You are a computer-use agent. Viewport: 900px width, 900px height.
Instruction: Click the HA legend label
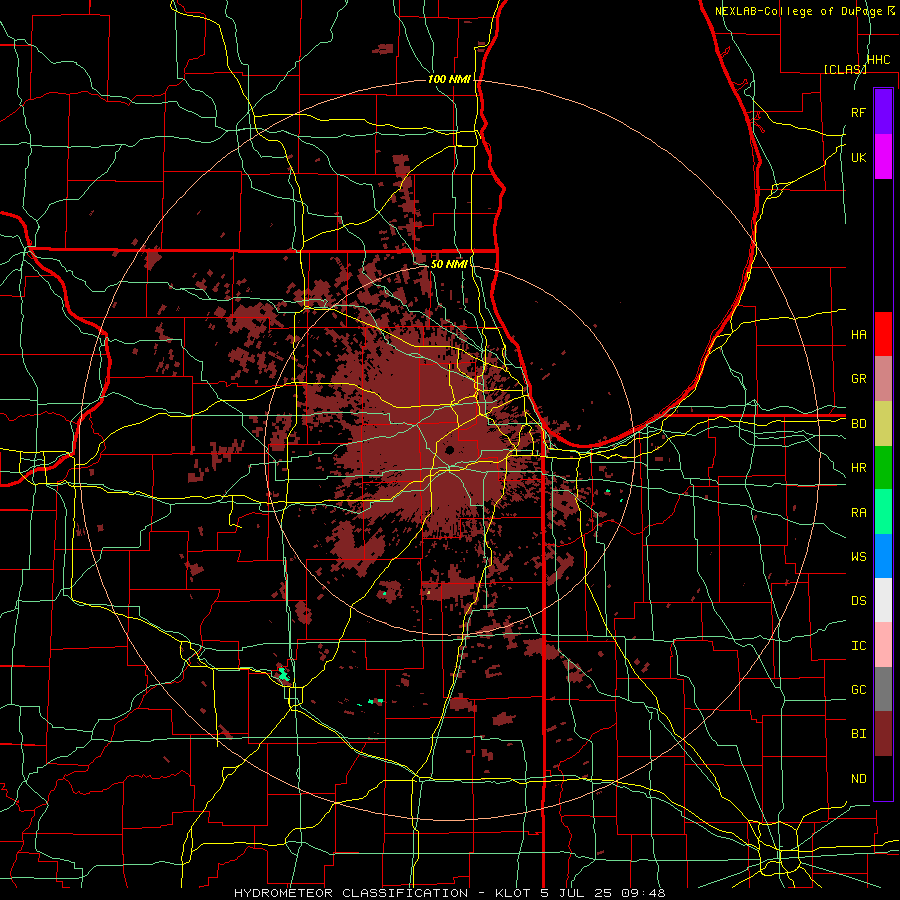[x=858, y=335]
